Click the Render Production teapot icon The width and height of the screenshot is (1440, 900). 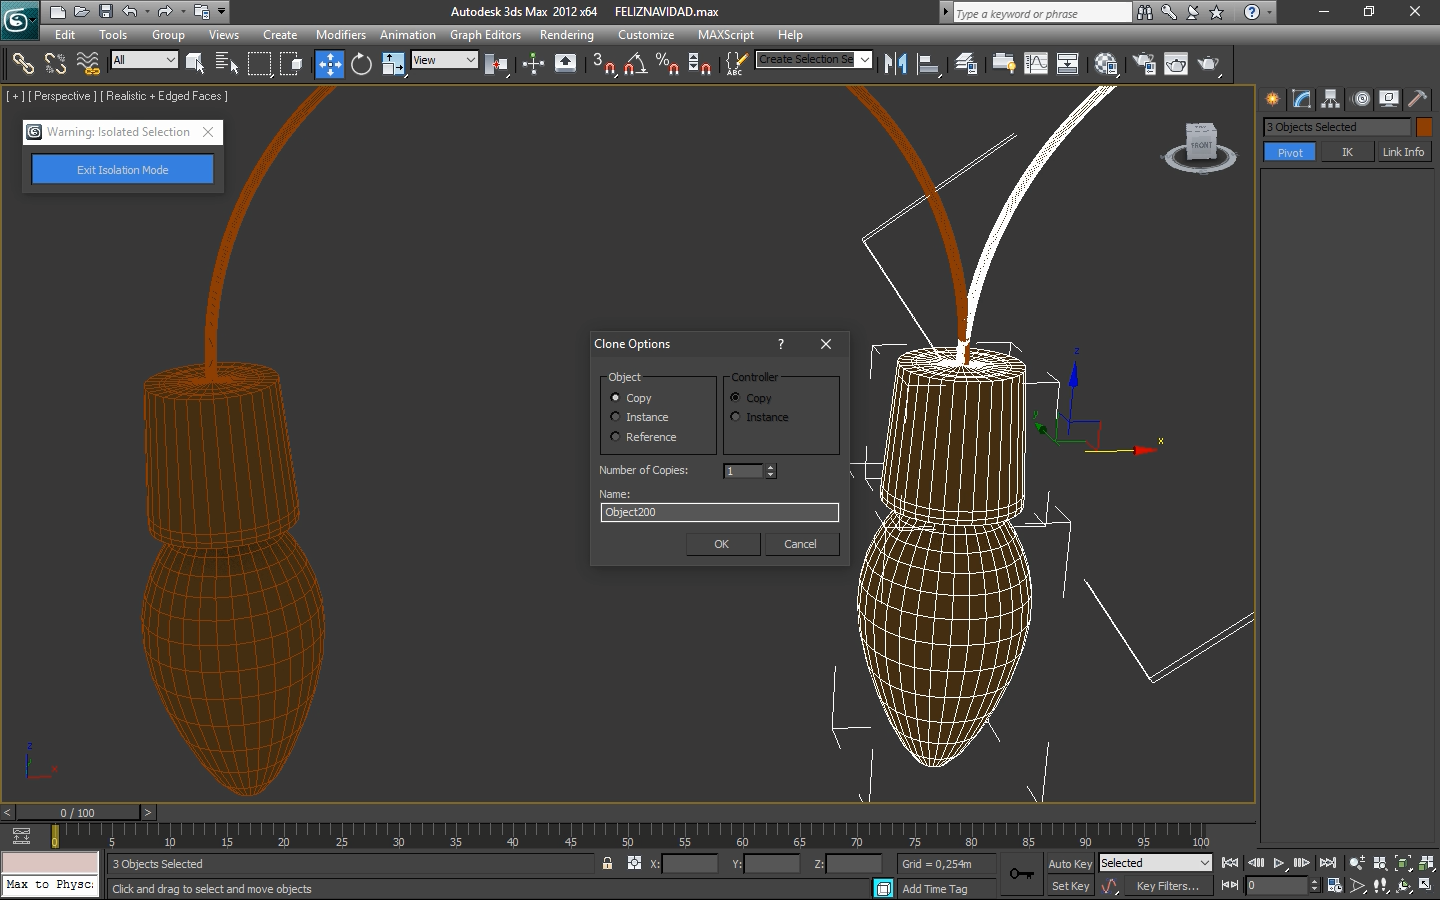(x=1209, y=64)
